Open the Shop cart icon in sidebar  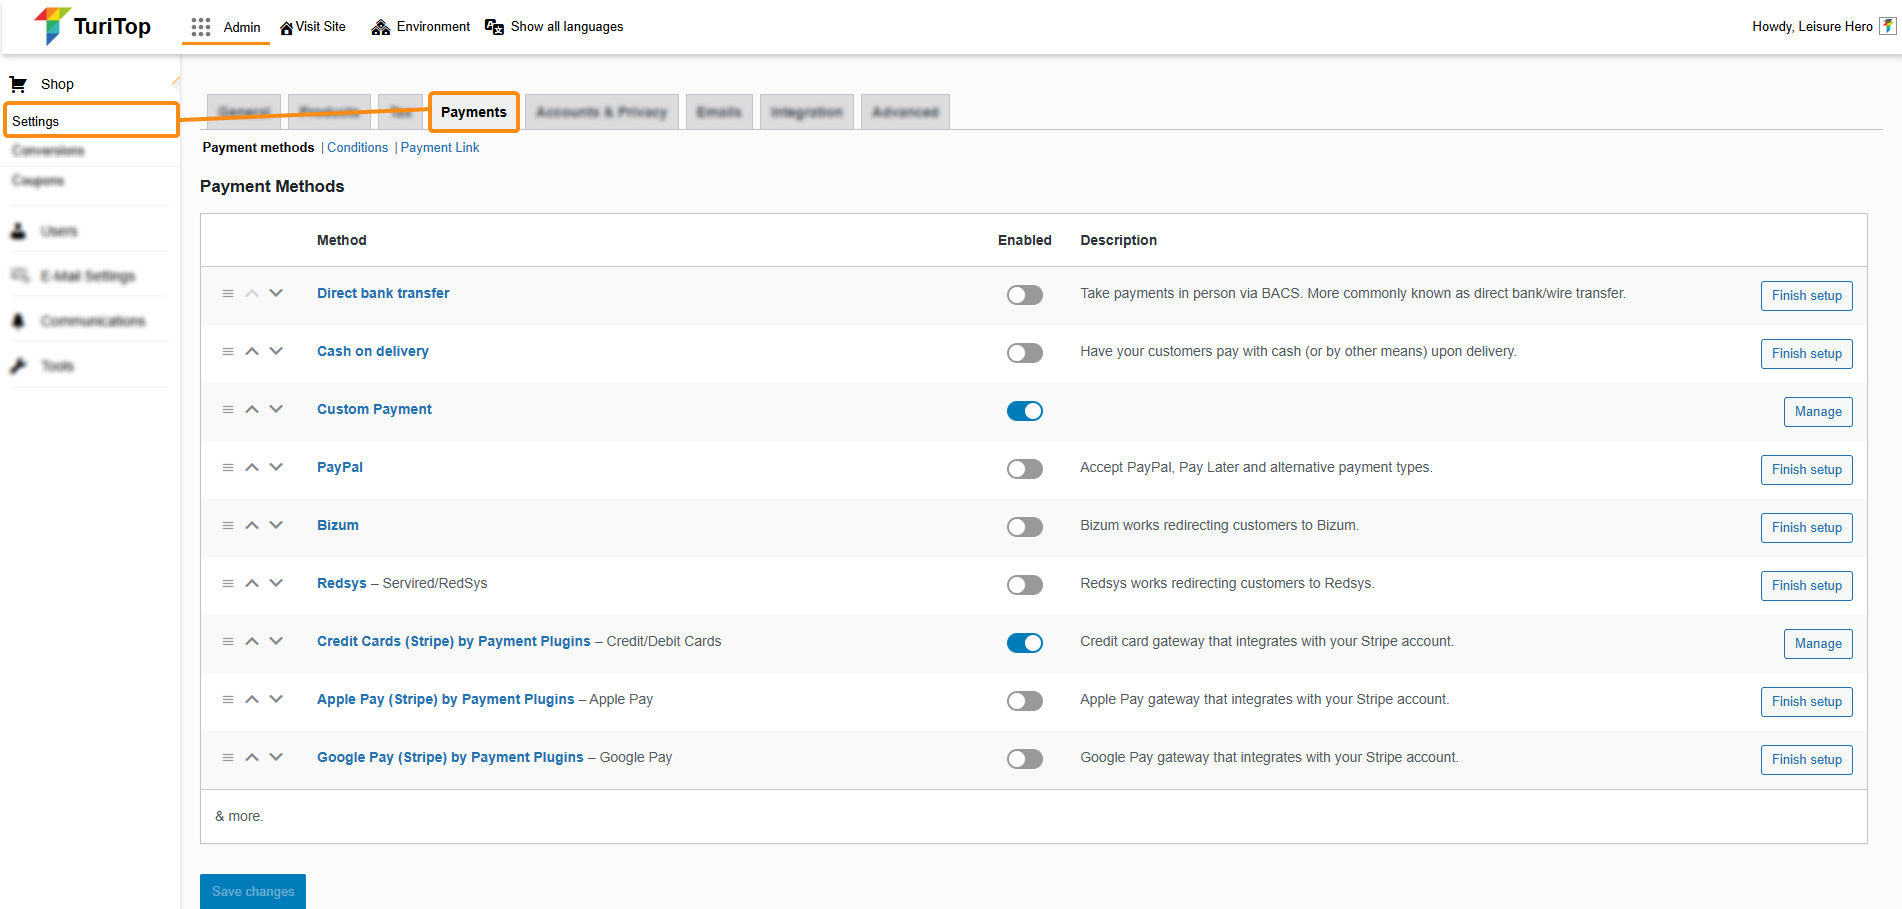point(18,84)
